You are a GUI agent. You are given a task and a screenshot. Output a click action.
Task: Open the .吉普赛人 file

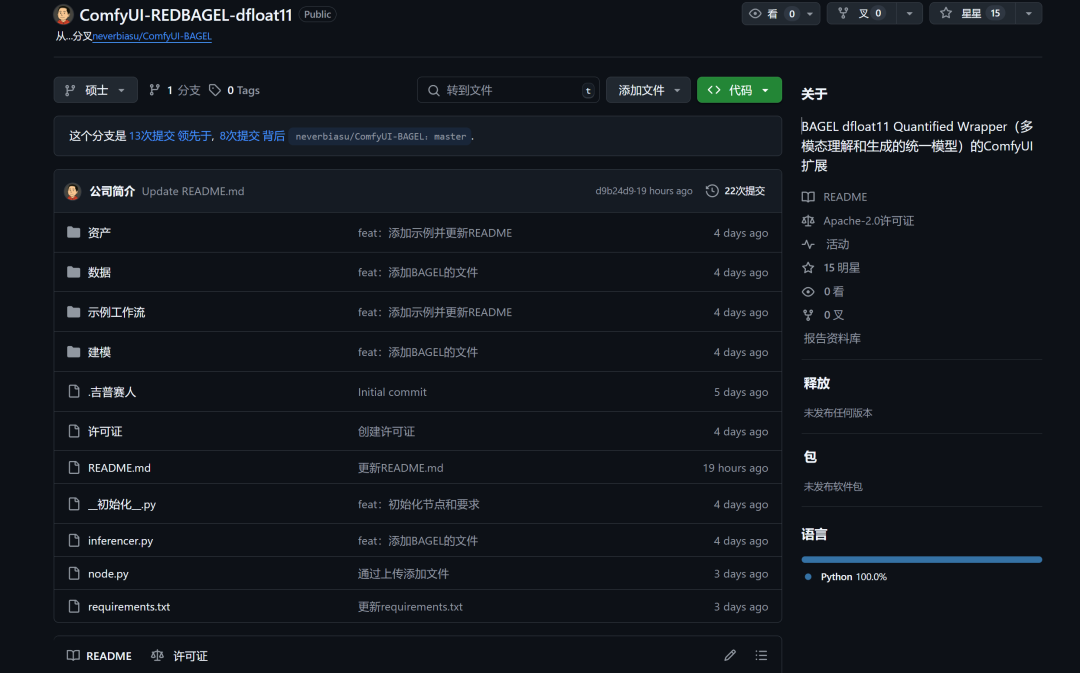tap(112, 392)
